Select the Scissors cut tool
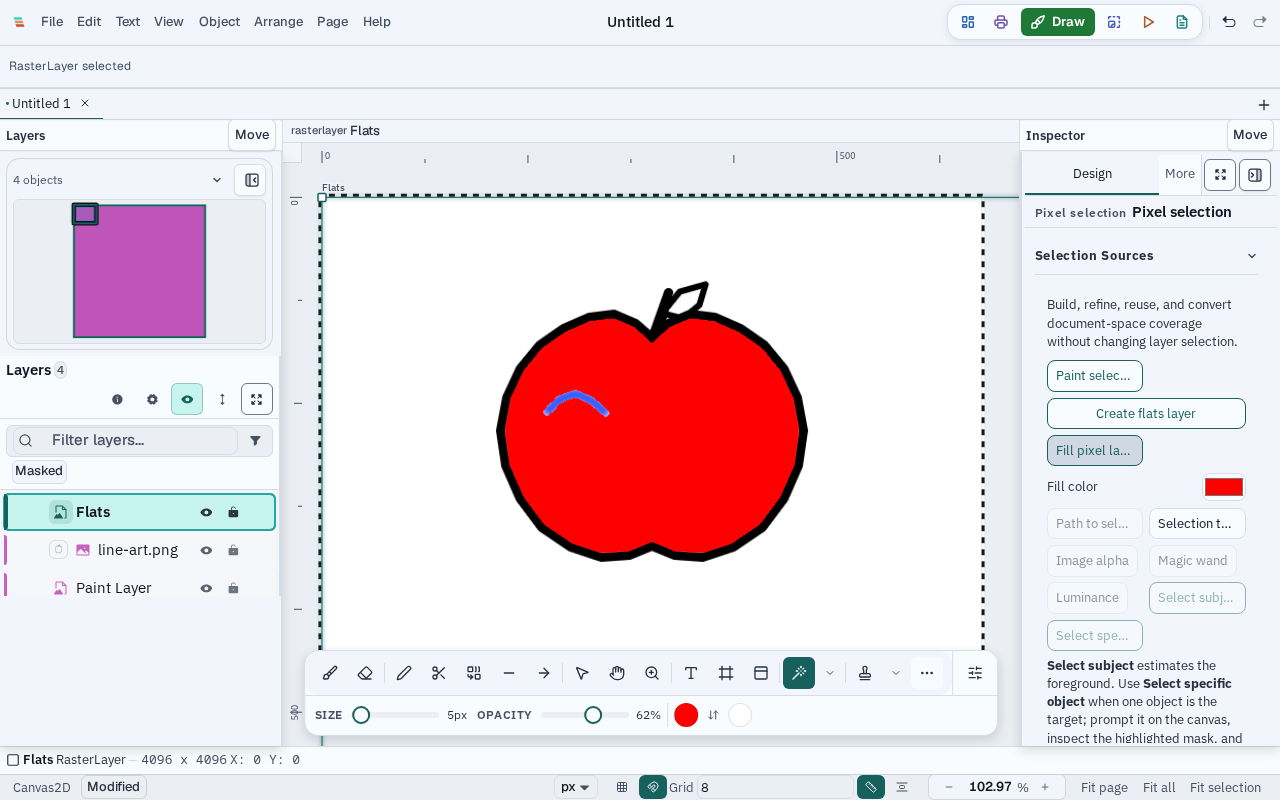This screenshot has height=800, width=1280. pos(439,673)
